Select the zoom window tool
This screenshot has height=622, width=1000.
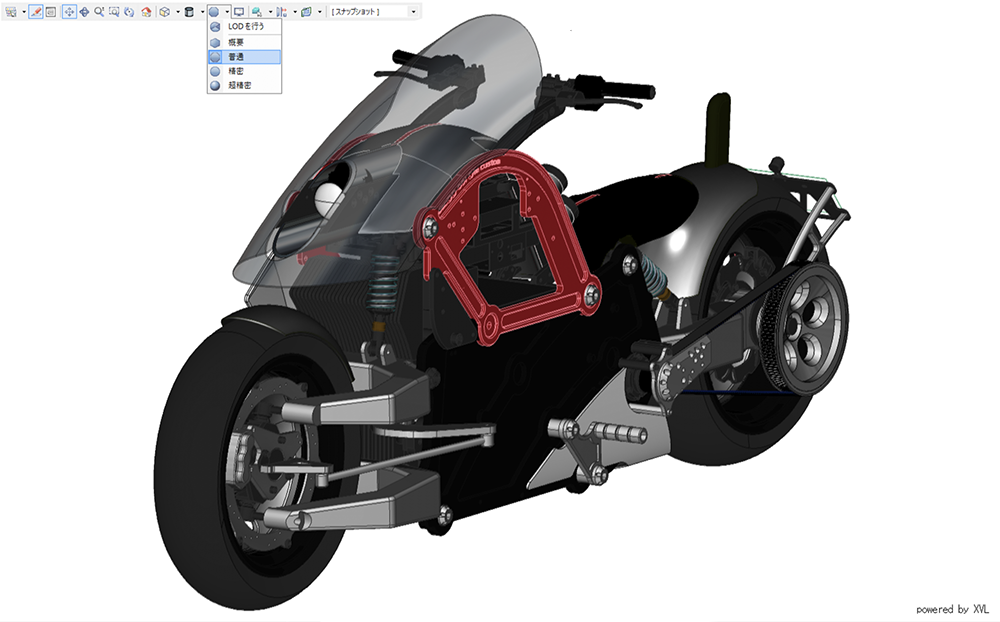pos(113,12)
